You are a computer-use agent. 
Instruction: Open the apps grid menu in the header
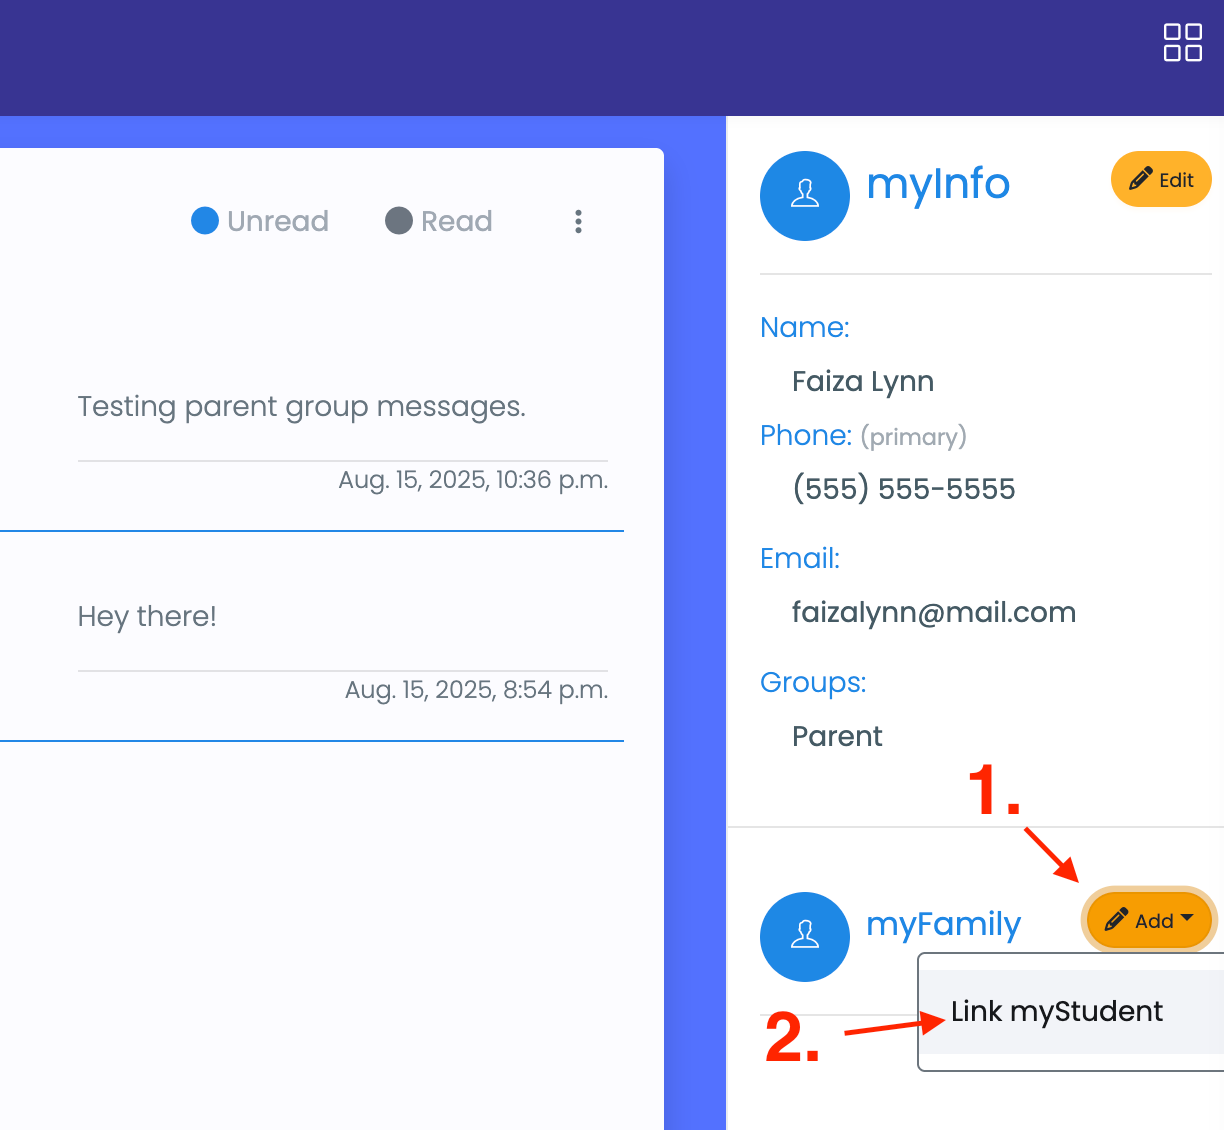(1182, 43)
